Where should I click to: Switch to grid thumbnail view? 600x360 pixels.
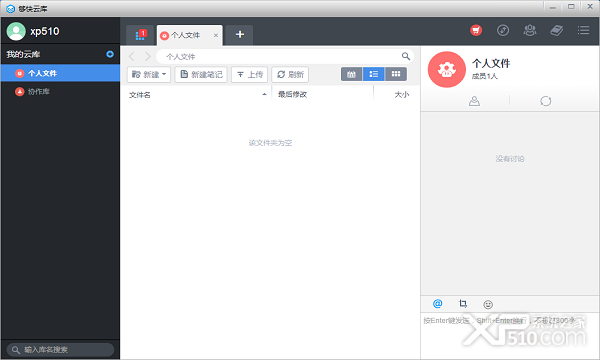pos(396,74)
